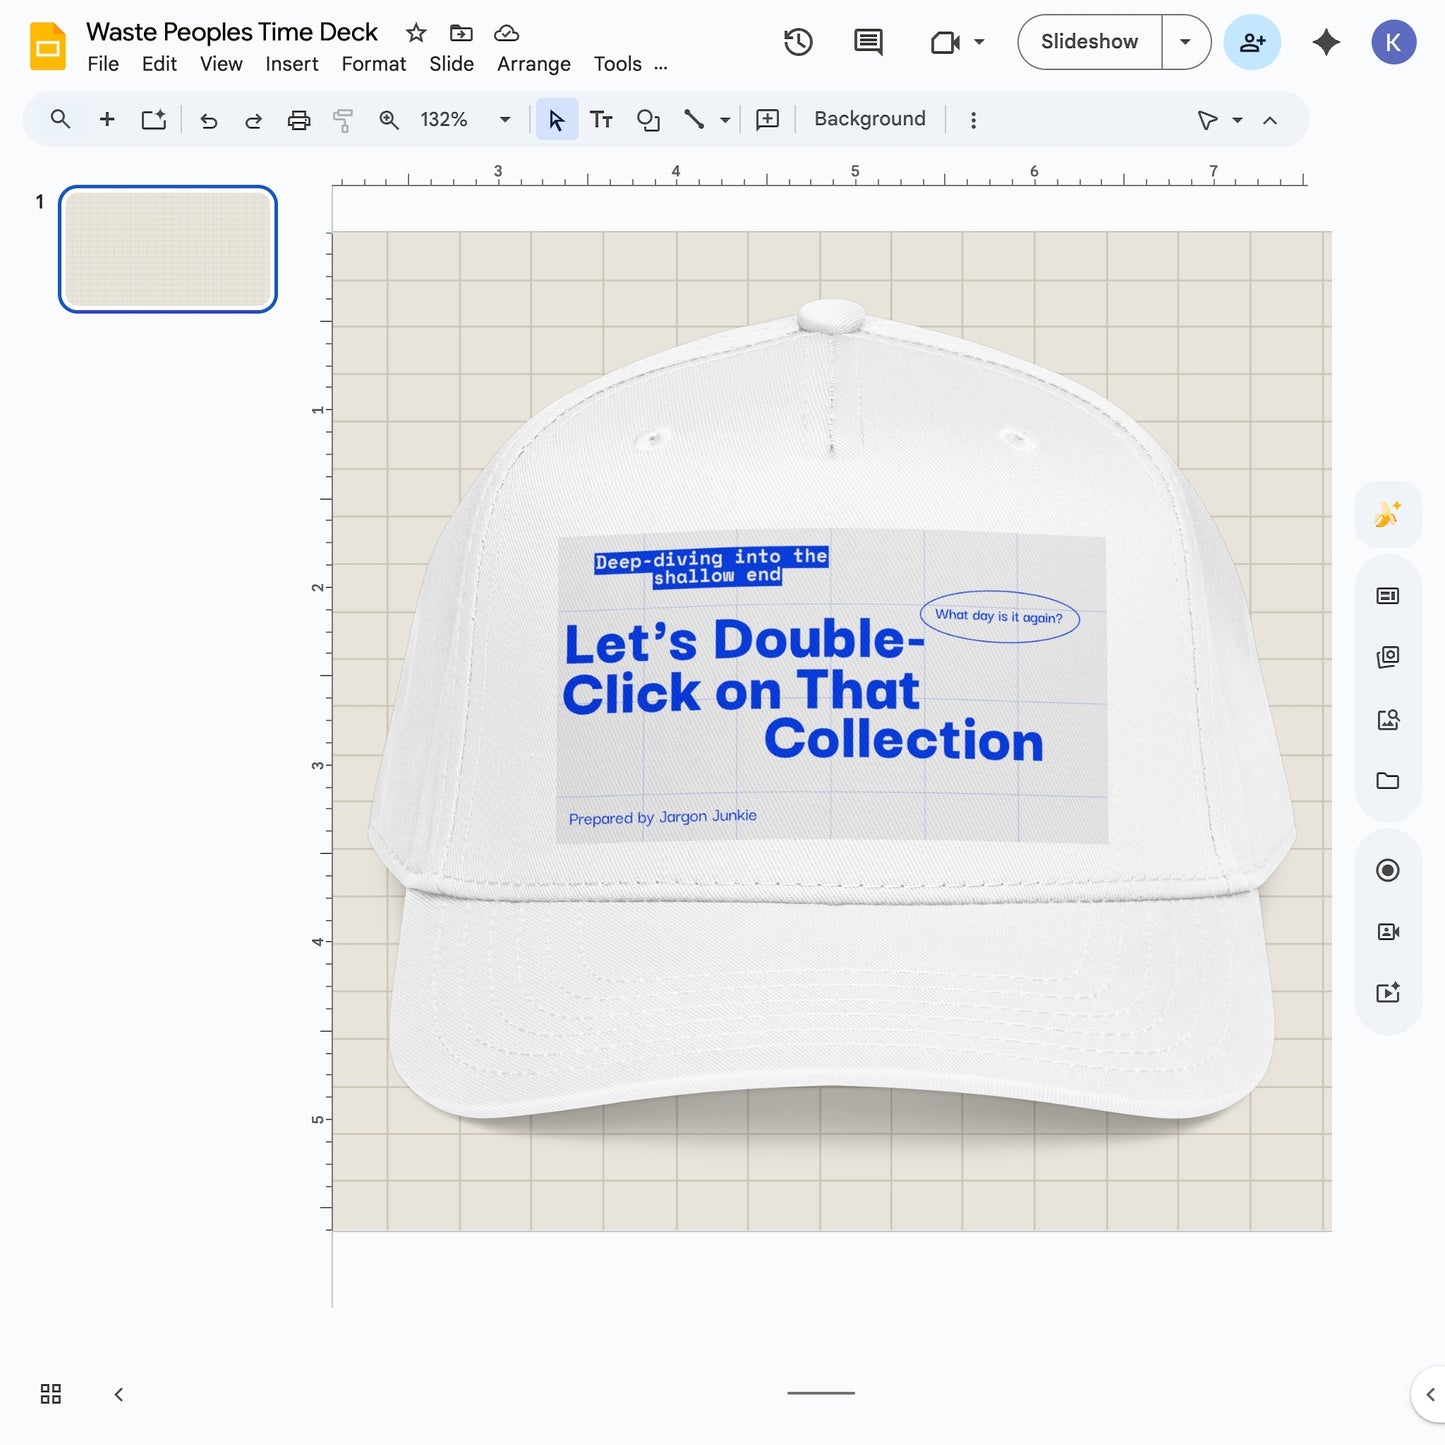
Task: Expand pointer mode dropdown arrow
Action: (1237, 120)
